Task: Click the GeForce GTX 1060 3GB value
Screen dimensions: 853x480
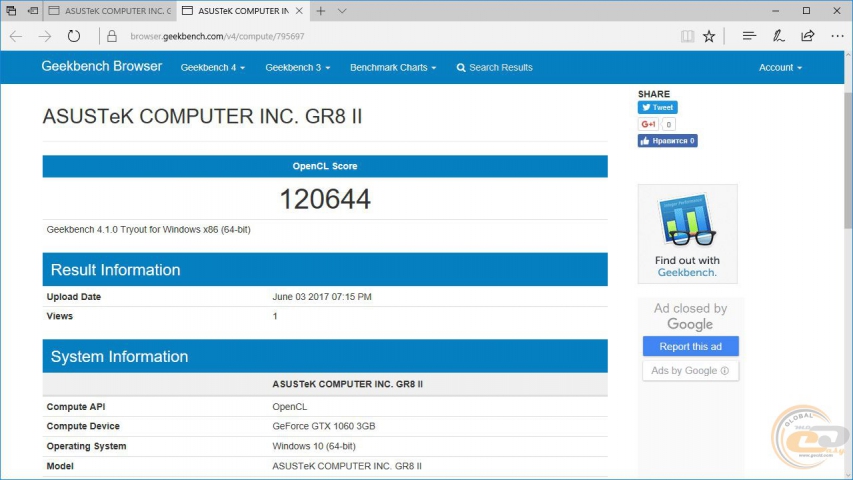Action: pyautogui.click(x=324, y=426)
